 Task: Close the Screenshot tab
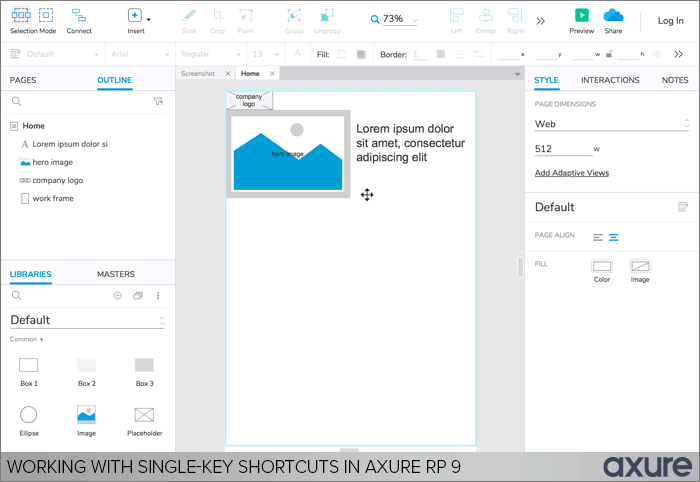pyautogui.click(x=228, y=74)
